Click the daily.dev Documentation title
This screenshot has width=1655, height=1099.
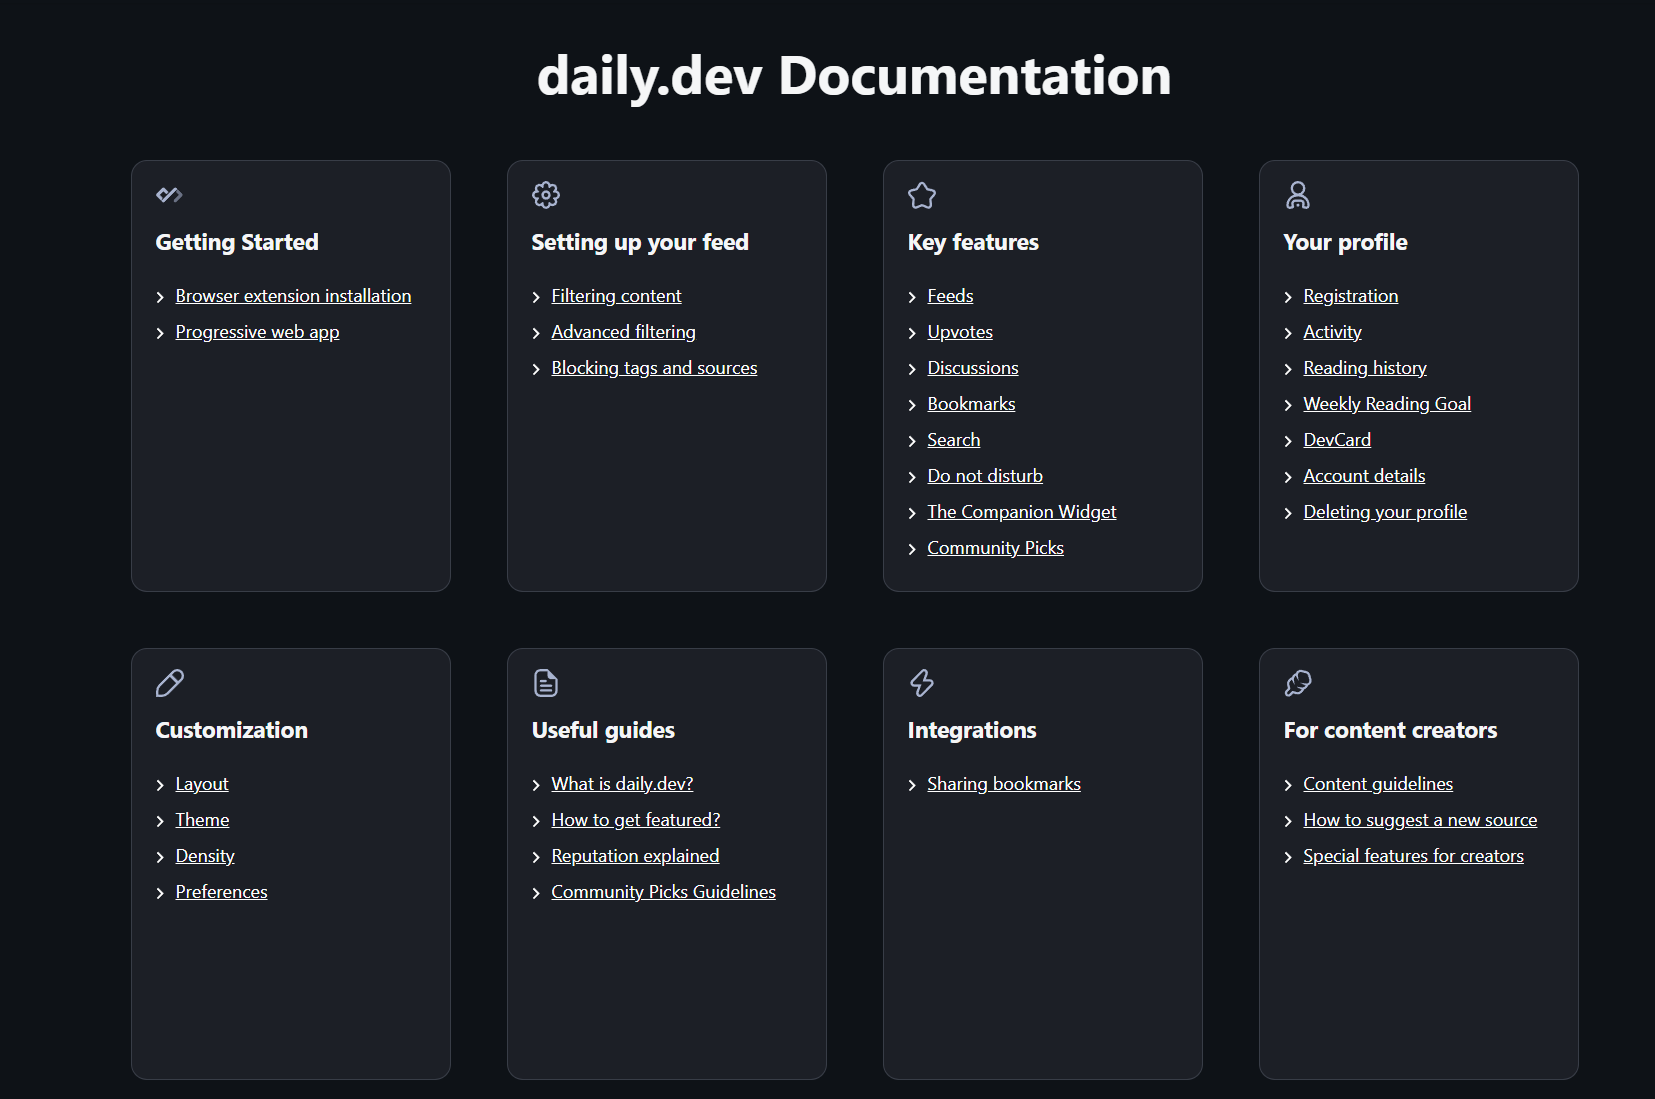[x=855, y=75]
